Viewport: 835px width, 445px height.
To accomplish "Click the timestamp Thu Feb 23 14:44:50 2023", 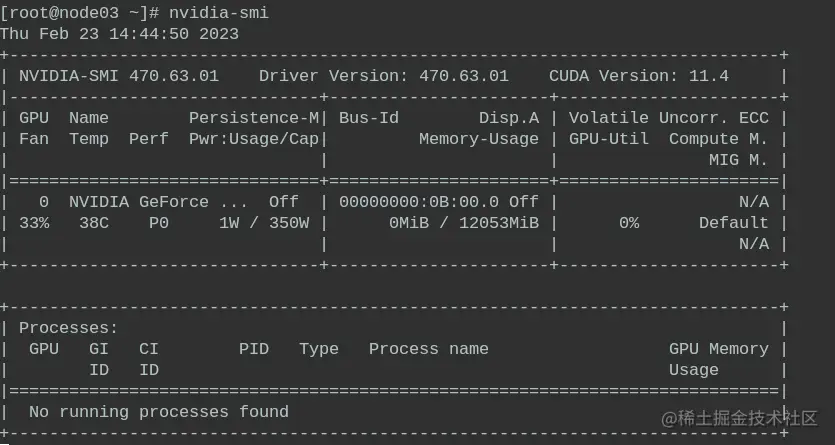I will click(119, 33).
